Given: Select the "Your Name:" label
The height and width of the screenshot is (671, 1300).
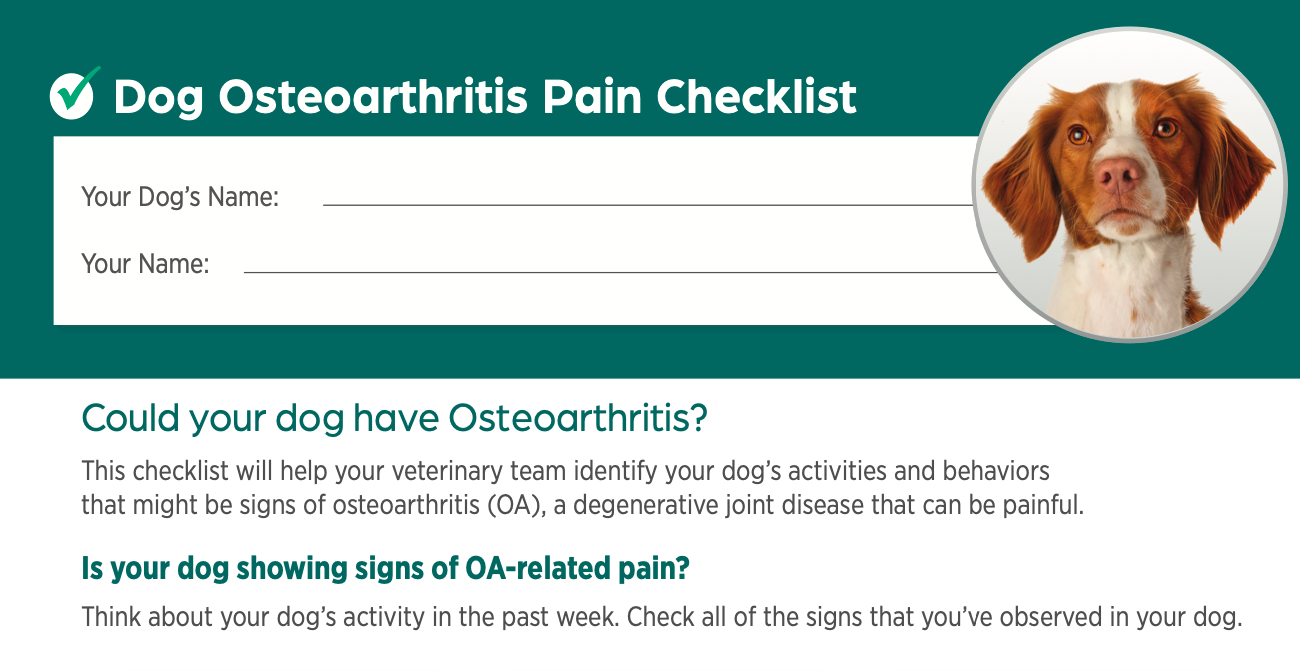Looking at the screenshot, I should pos(145,264).
